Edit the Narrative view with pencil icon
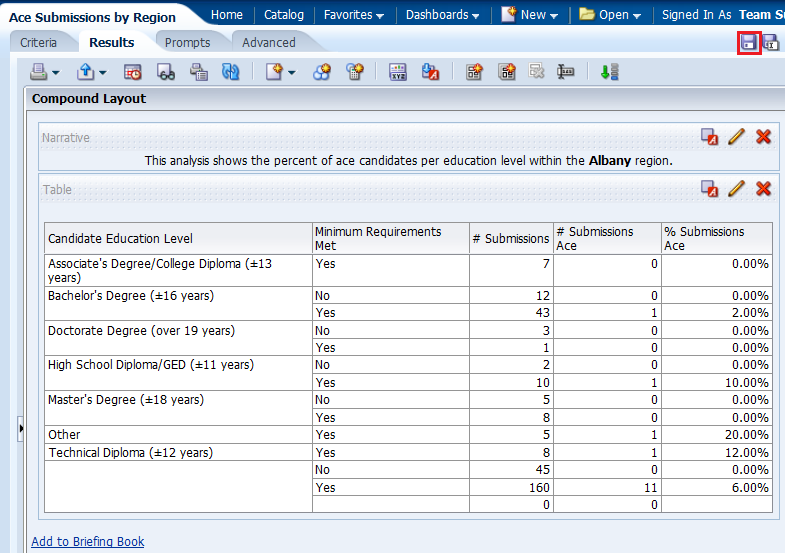Image resolution: width=785 pixels, height=553 pixels. click(x=737, y=137)
